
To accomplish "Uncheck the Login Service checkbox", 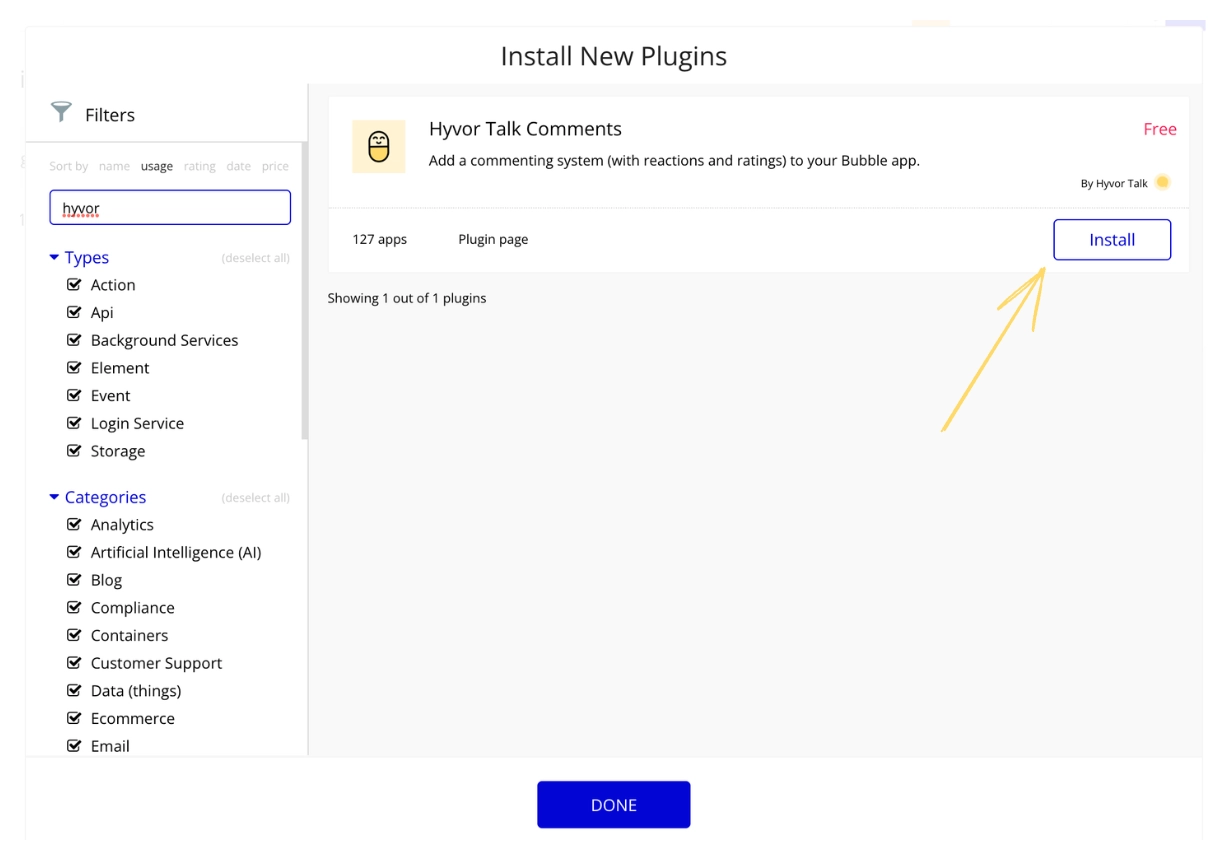I will point(74,423).
